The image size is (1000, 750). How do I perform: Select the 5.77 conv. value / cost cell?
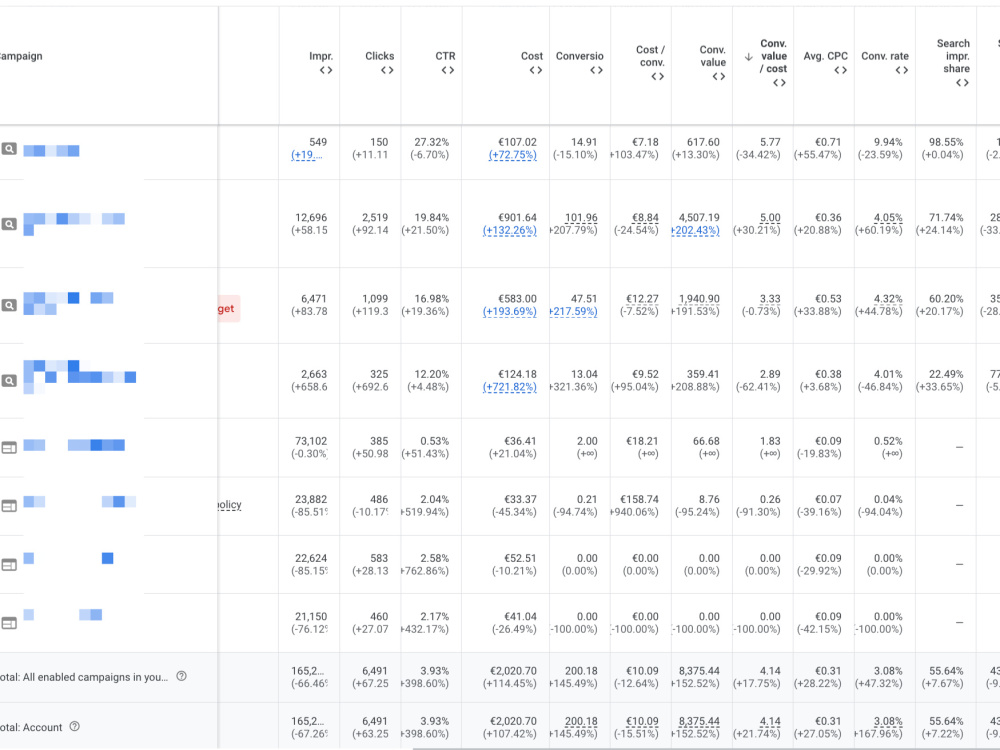(770, 142)
